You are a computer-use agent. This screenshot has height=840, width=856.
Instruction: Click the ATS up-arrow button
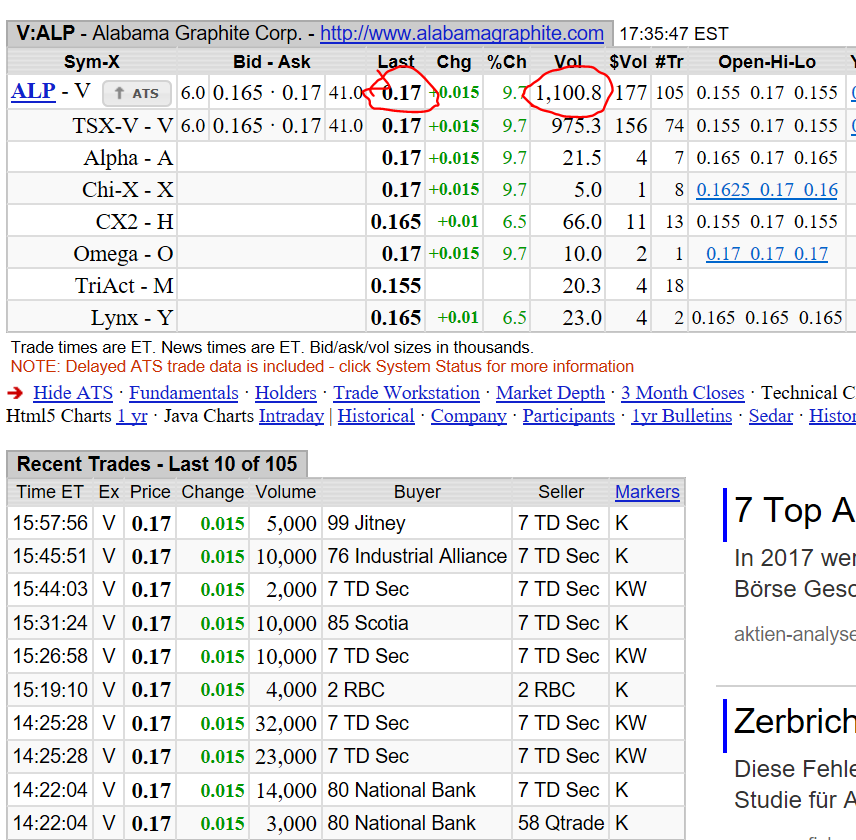click(137, 93)
